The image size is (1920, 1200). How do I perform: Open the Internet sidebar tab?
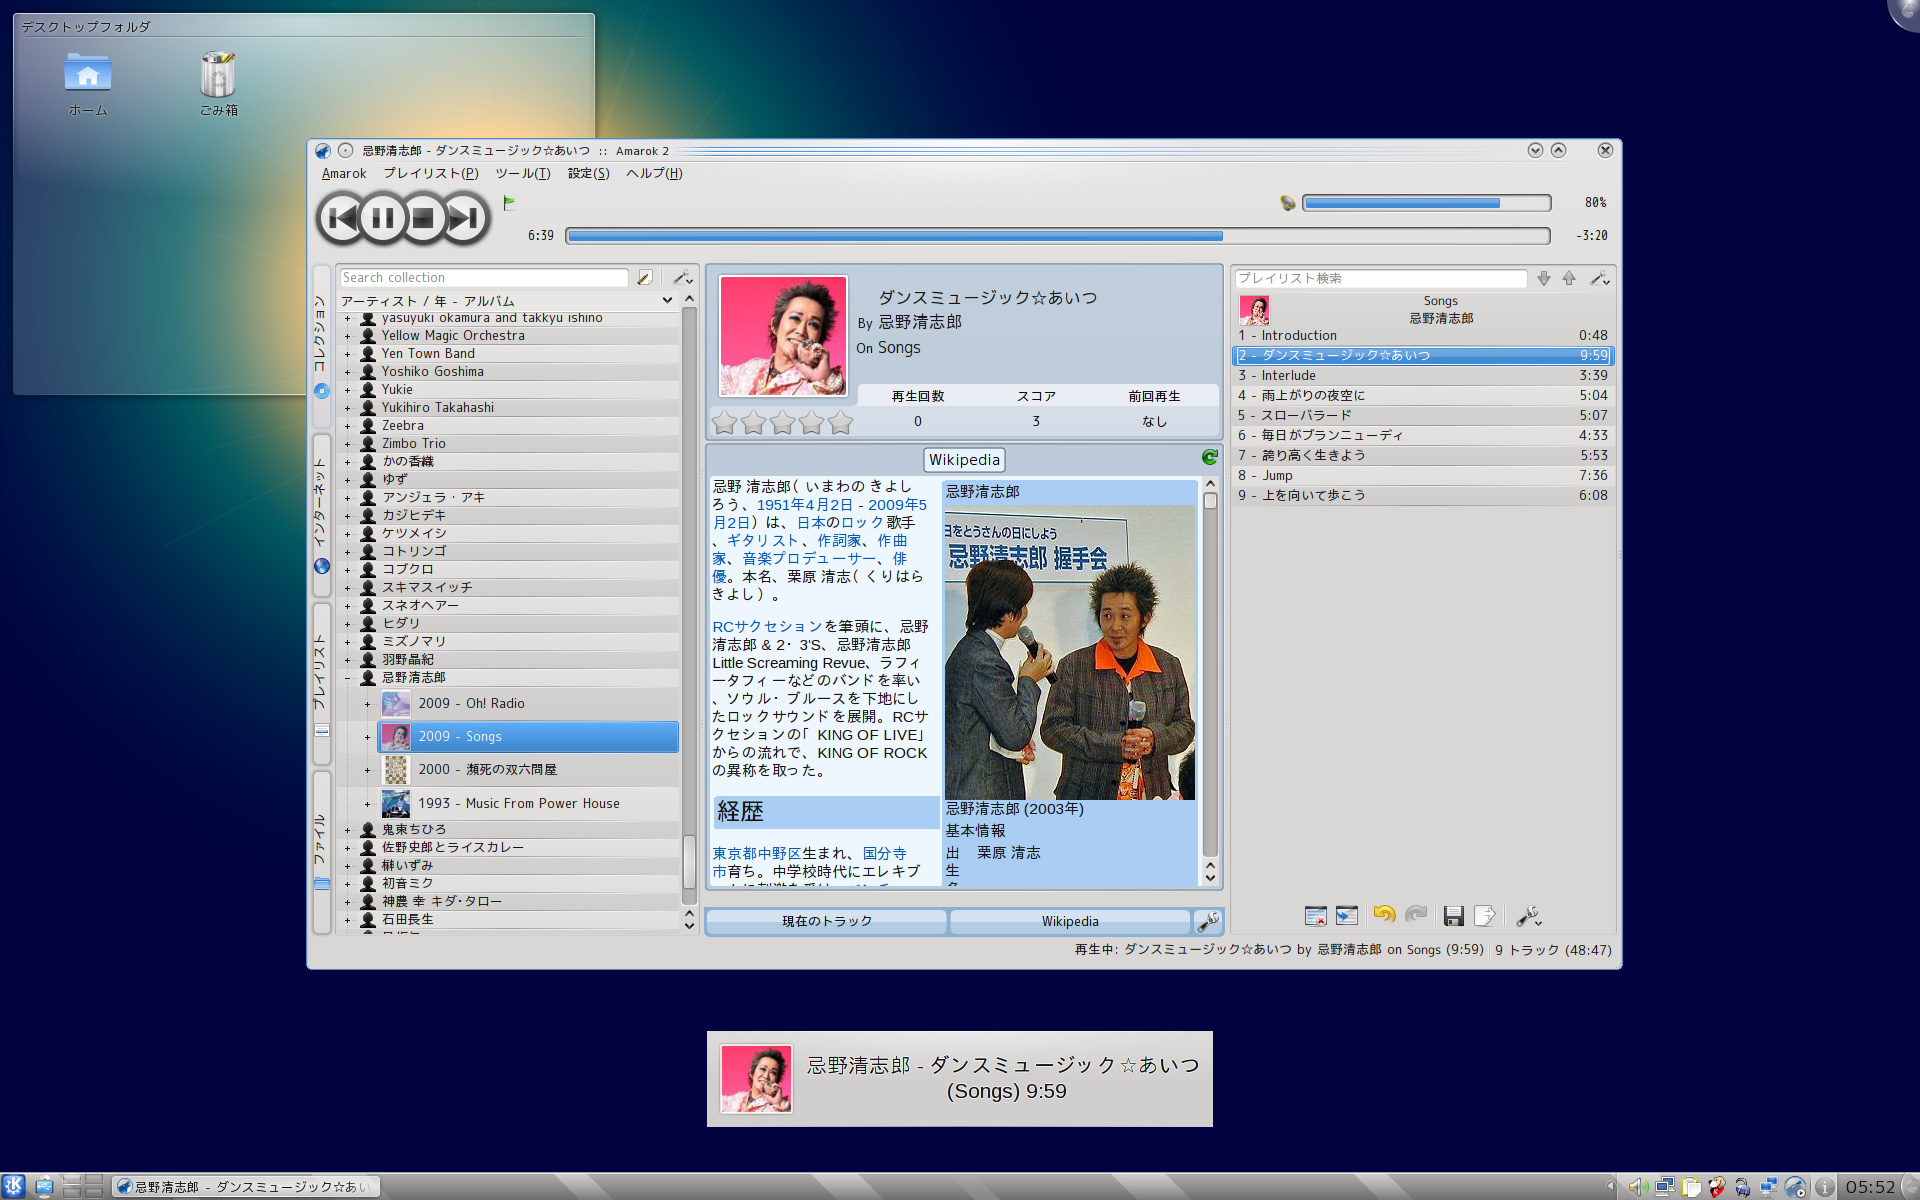(x=322, y=515)
